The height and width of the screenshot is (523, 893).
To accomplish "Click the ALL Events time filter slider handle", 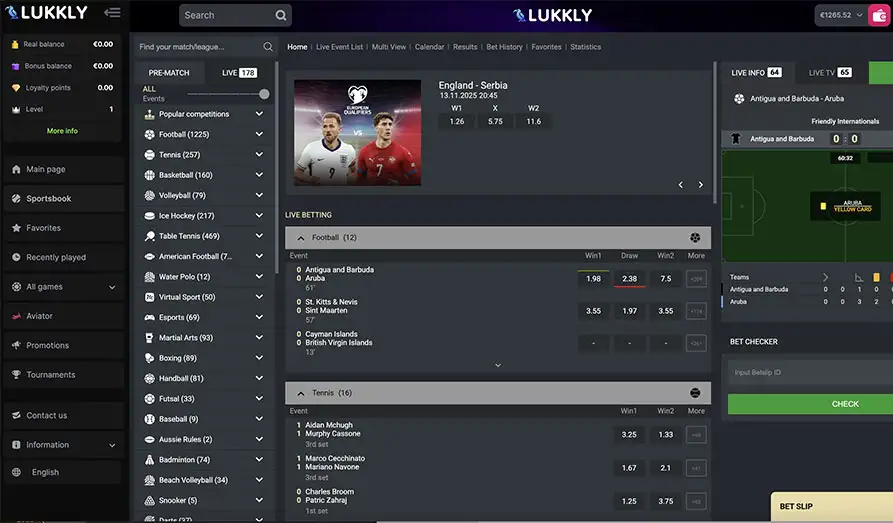I will click(x=264, y=94).
